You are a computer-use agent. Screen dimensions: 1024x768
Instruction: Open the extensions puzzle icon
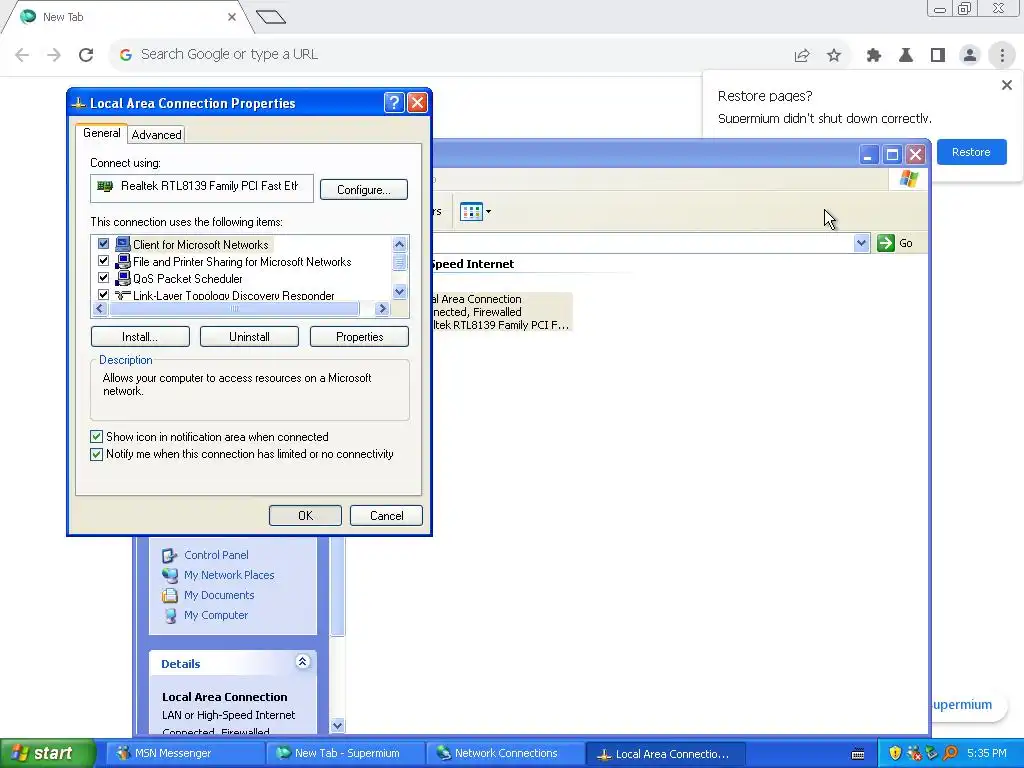[x=874, y=56]
